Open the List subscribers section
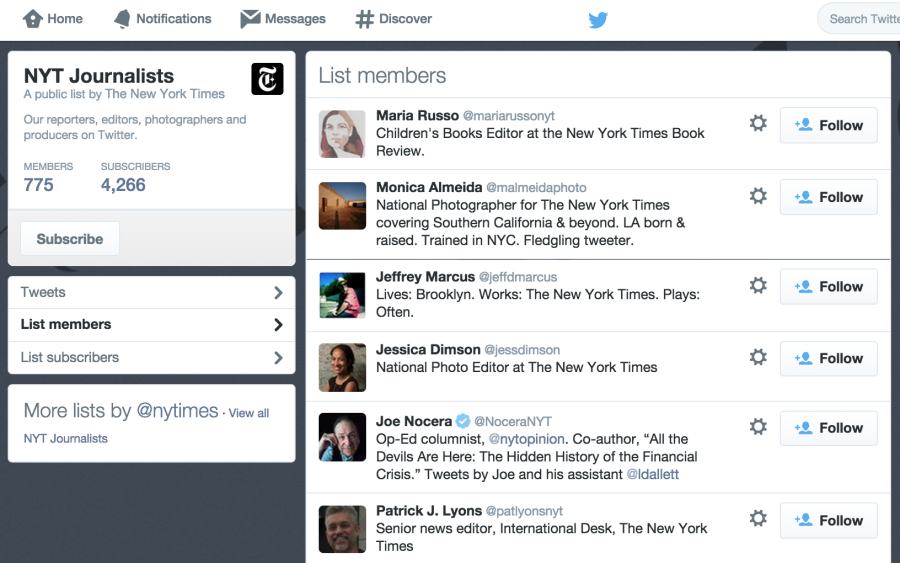 tap(152, 358)
